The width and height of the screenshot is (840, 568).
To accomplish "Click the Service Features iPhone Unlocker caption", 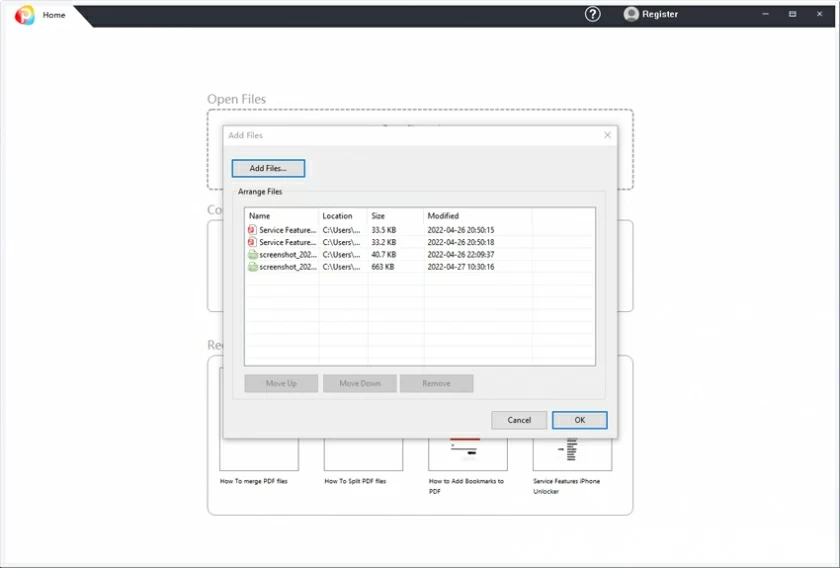I will coord(567,486).
